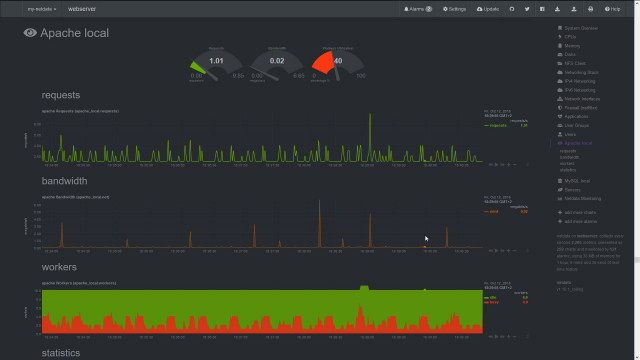
Task: Go to System Overview in sidebar
Action: pos(578,28)
